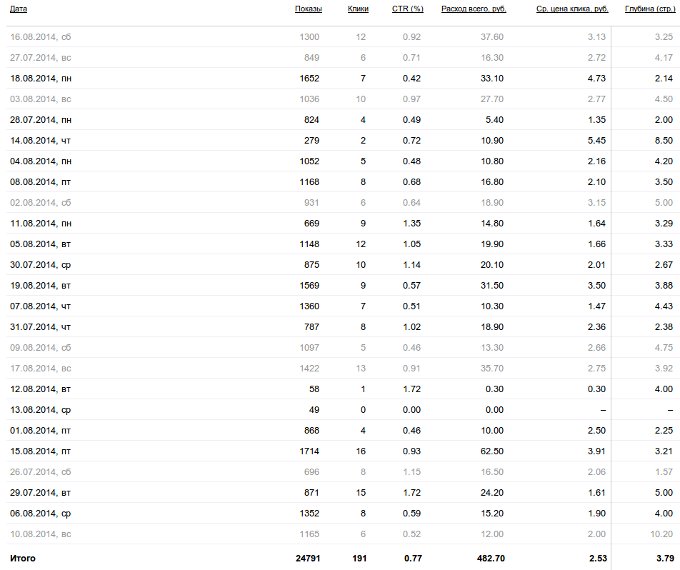This screenshot has width=680, height=570.
Task: Click total spend value 482.70
Action: [x=490, y=558]
